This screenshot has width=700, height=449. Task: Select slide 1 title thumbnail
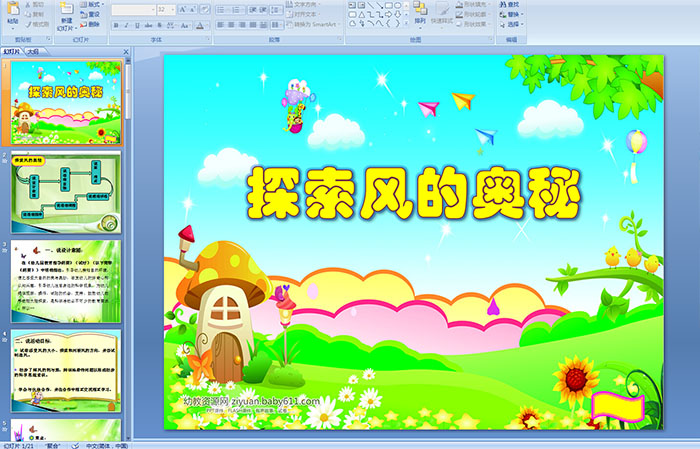(x=66, y=103)
